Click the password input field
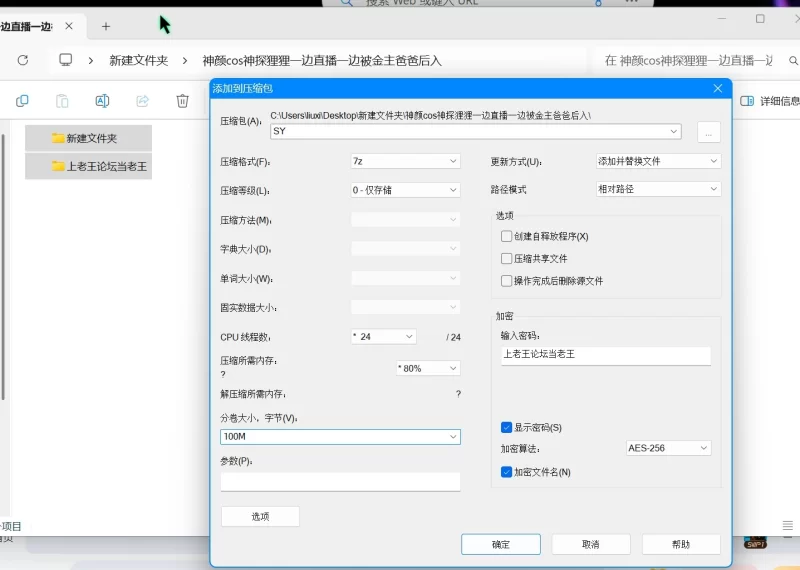 coord(606,356)
